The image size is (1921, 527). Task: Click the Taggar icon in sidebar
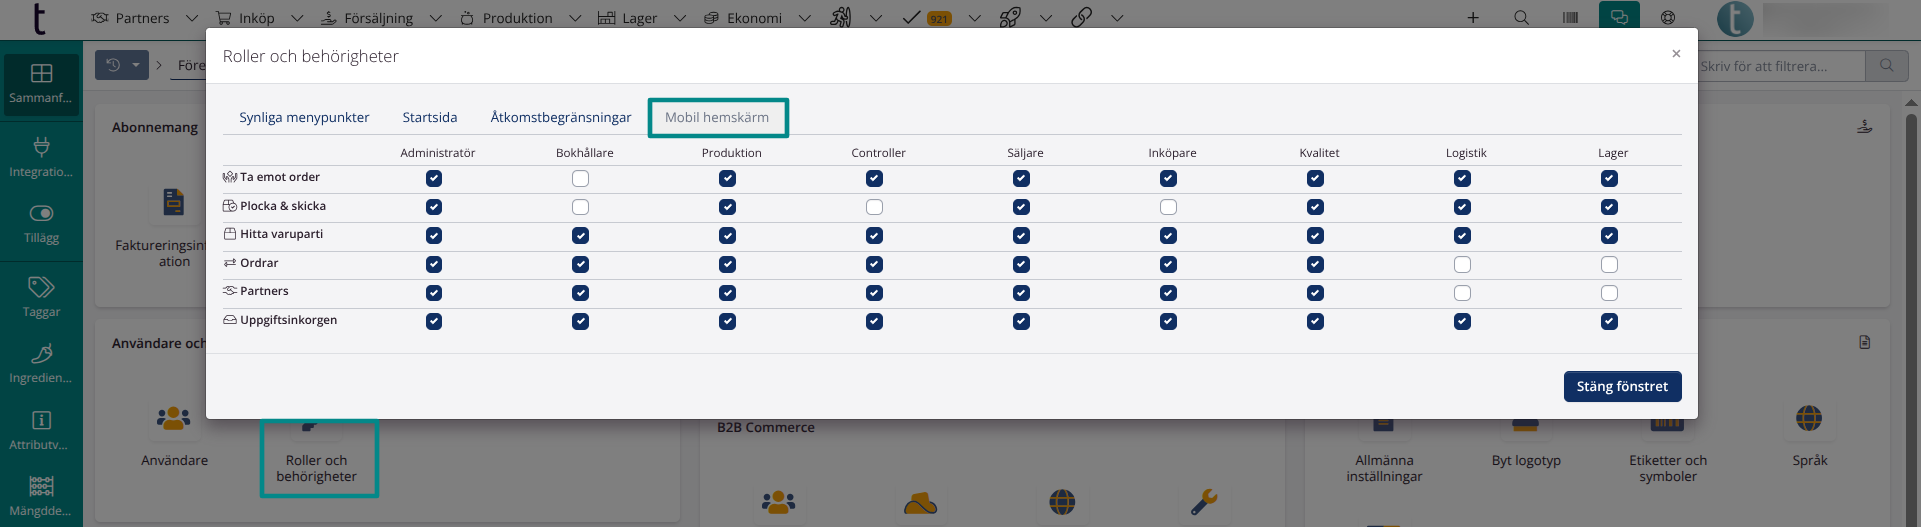tap(41, 297)
